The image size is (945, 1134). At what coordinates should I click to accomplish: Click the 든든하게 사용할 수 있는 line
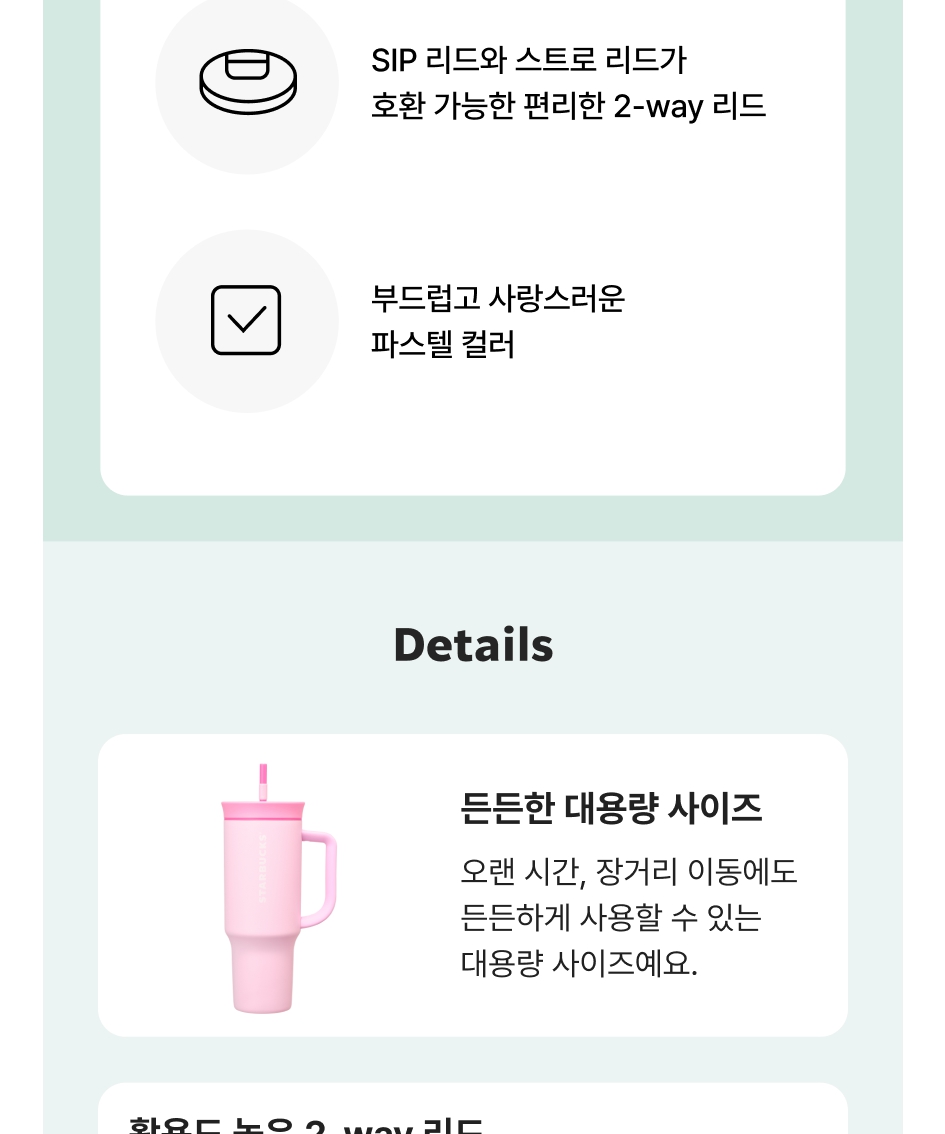pyautogui.click(x=611, y=917)
